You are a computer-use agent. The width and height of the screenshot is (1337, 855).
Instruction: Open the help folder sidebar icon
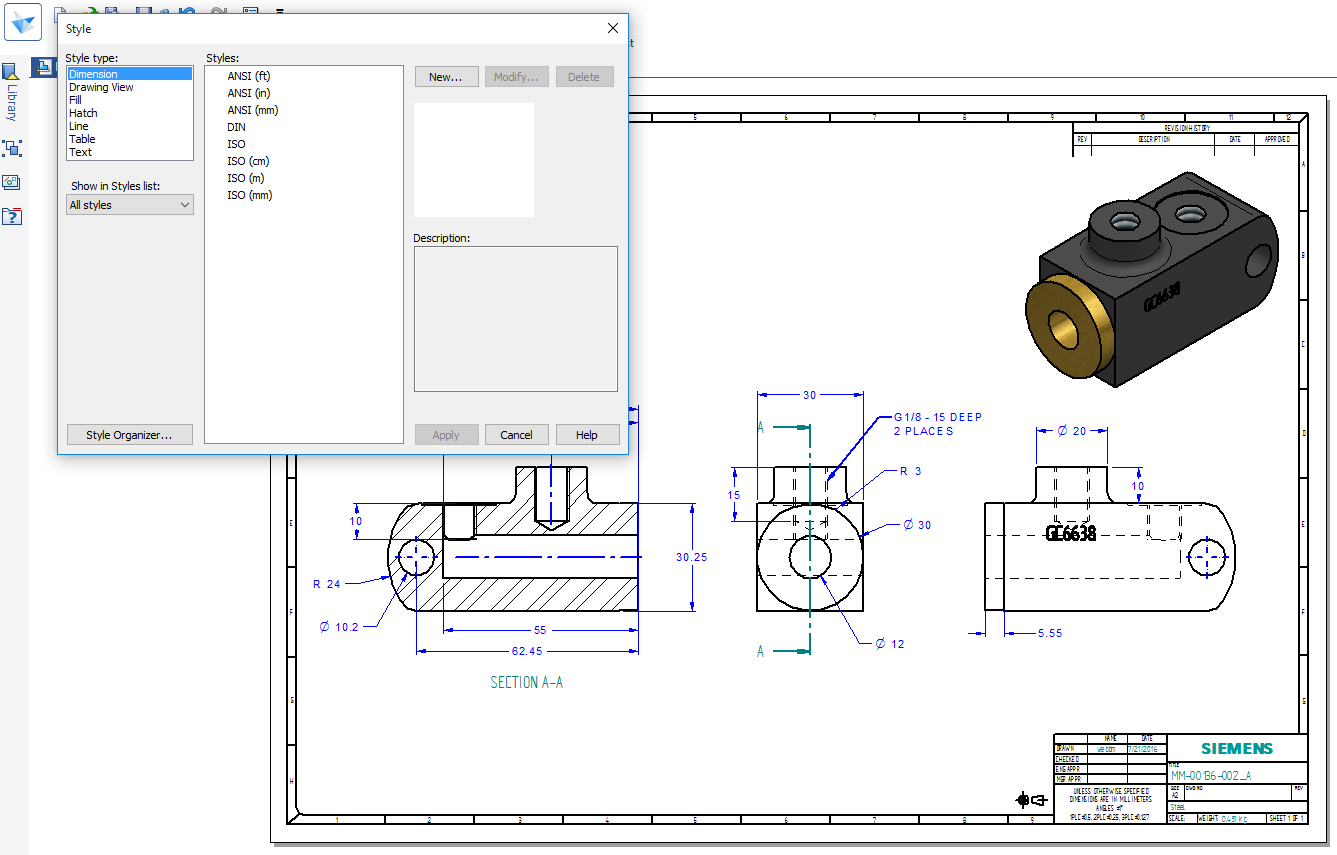pyautogui.click(x=12, y=216)
